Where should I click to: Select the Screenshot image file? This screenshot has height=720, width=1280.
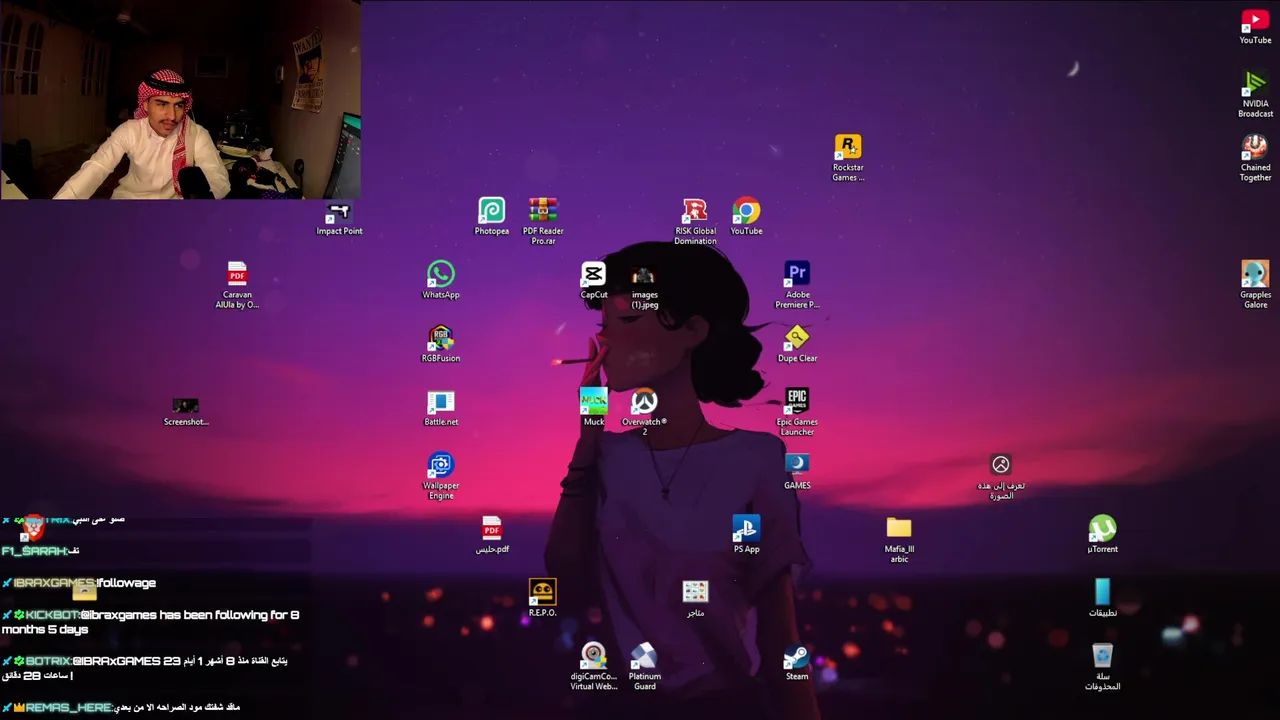[x=186, y=410]
